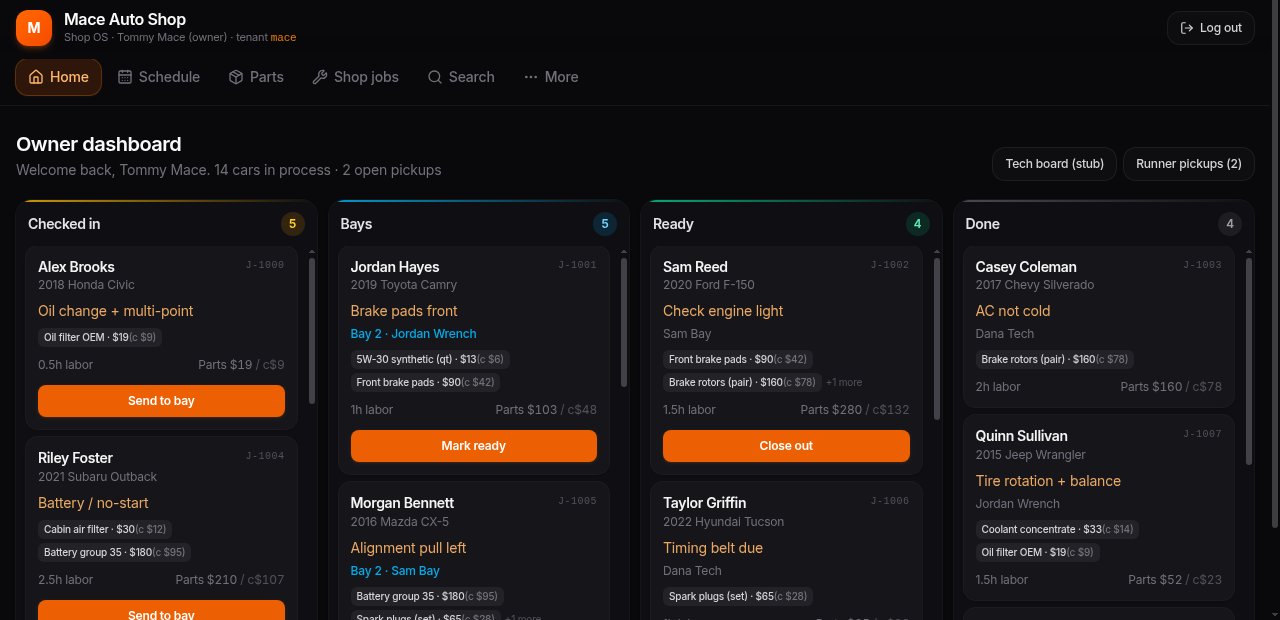Image resolution: width=1280 pixels, height=620 pixels.
Task: Click the orange M shop logo
Action: 34,27
